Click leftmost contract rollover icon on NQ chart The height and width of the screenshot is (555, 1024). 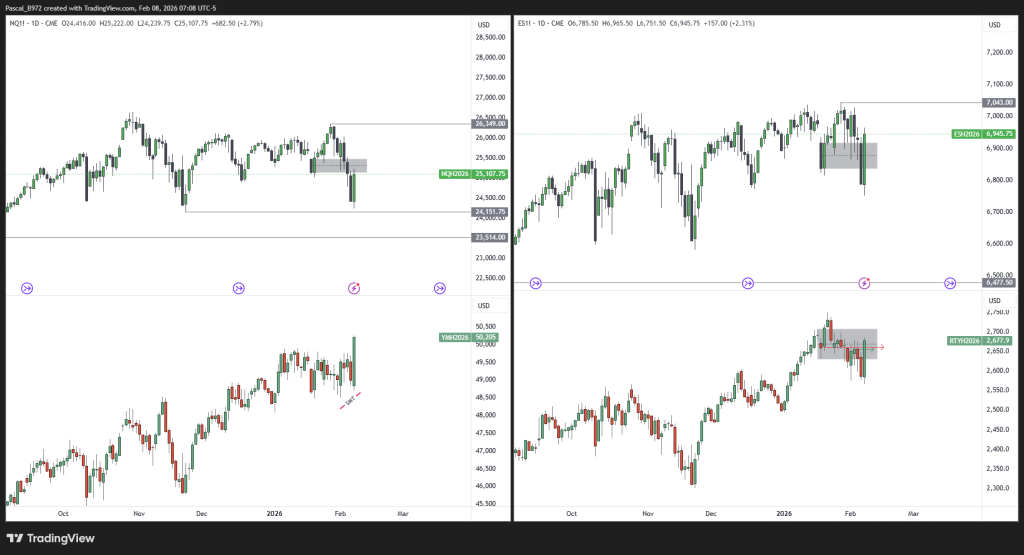(x=27, y=288)
